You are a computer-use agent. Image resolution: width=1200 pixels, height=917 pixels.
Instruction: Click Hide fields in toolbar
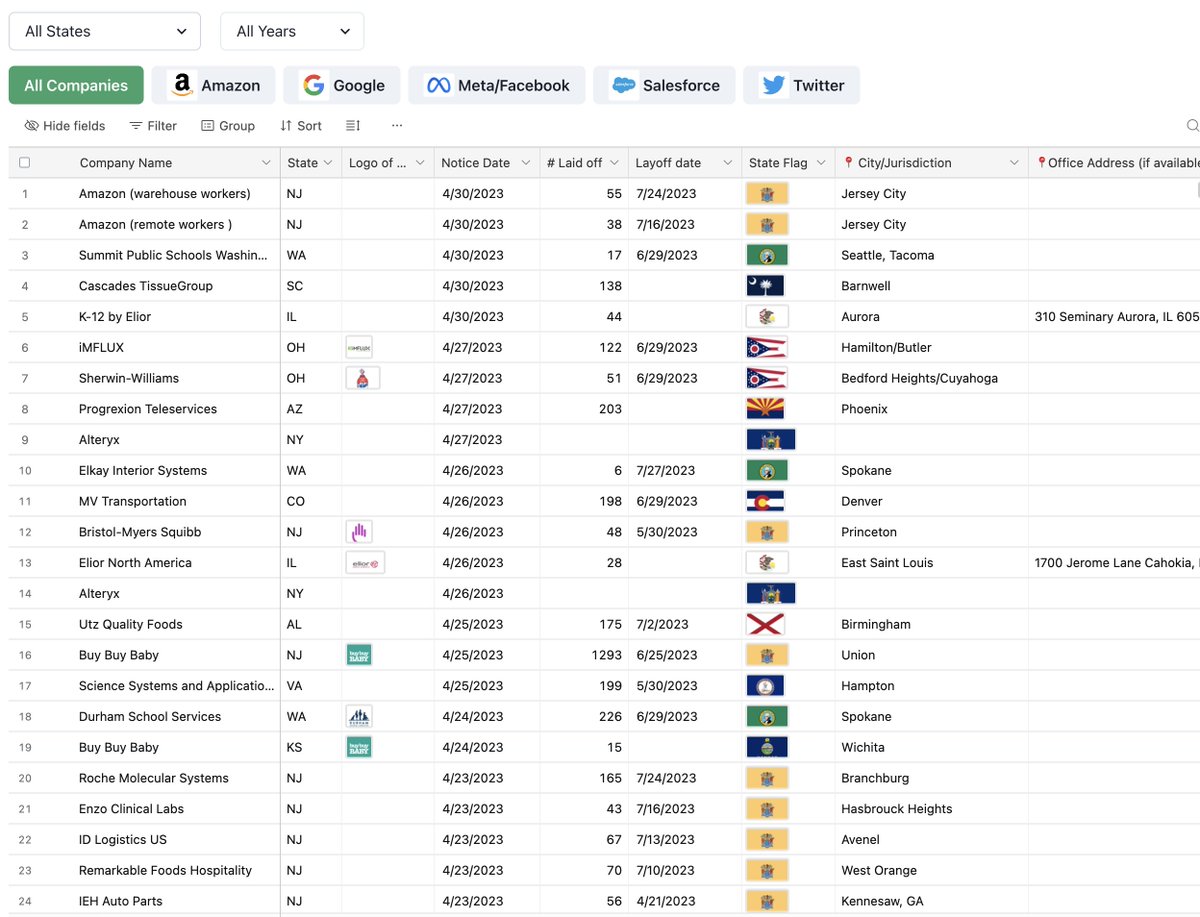pos(64,126)
